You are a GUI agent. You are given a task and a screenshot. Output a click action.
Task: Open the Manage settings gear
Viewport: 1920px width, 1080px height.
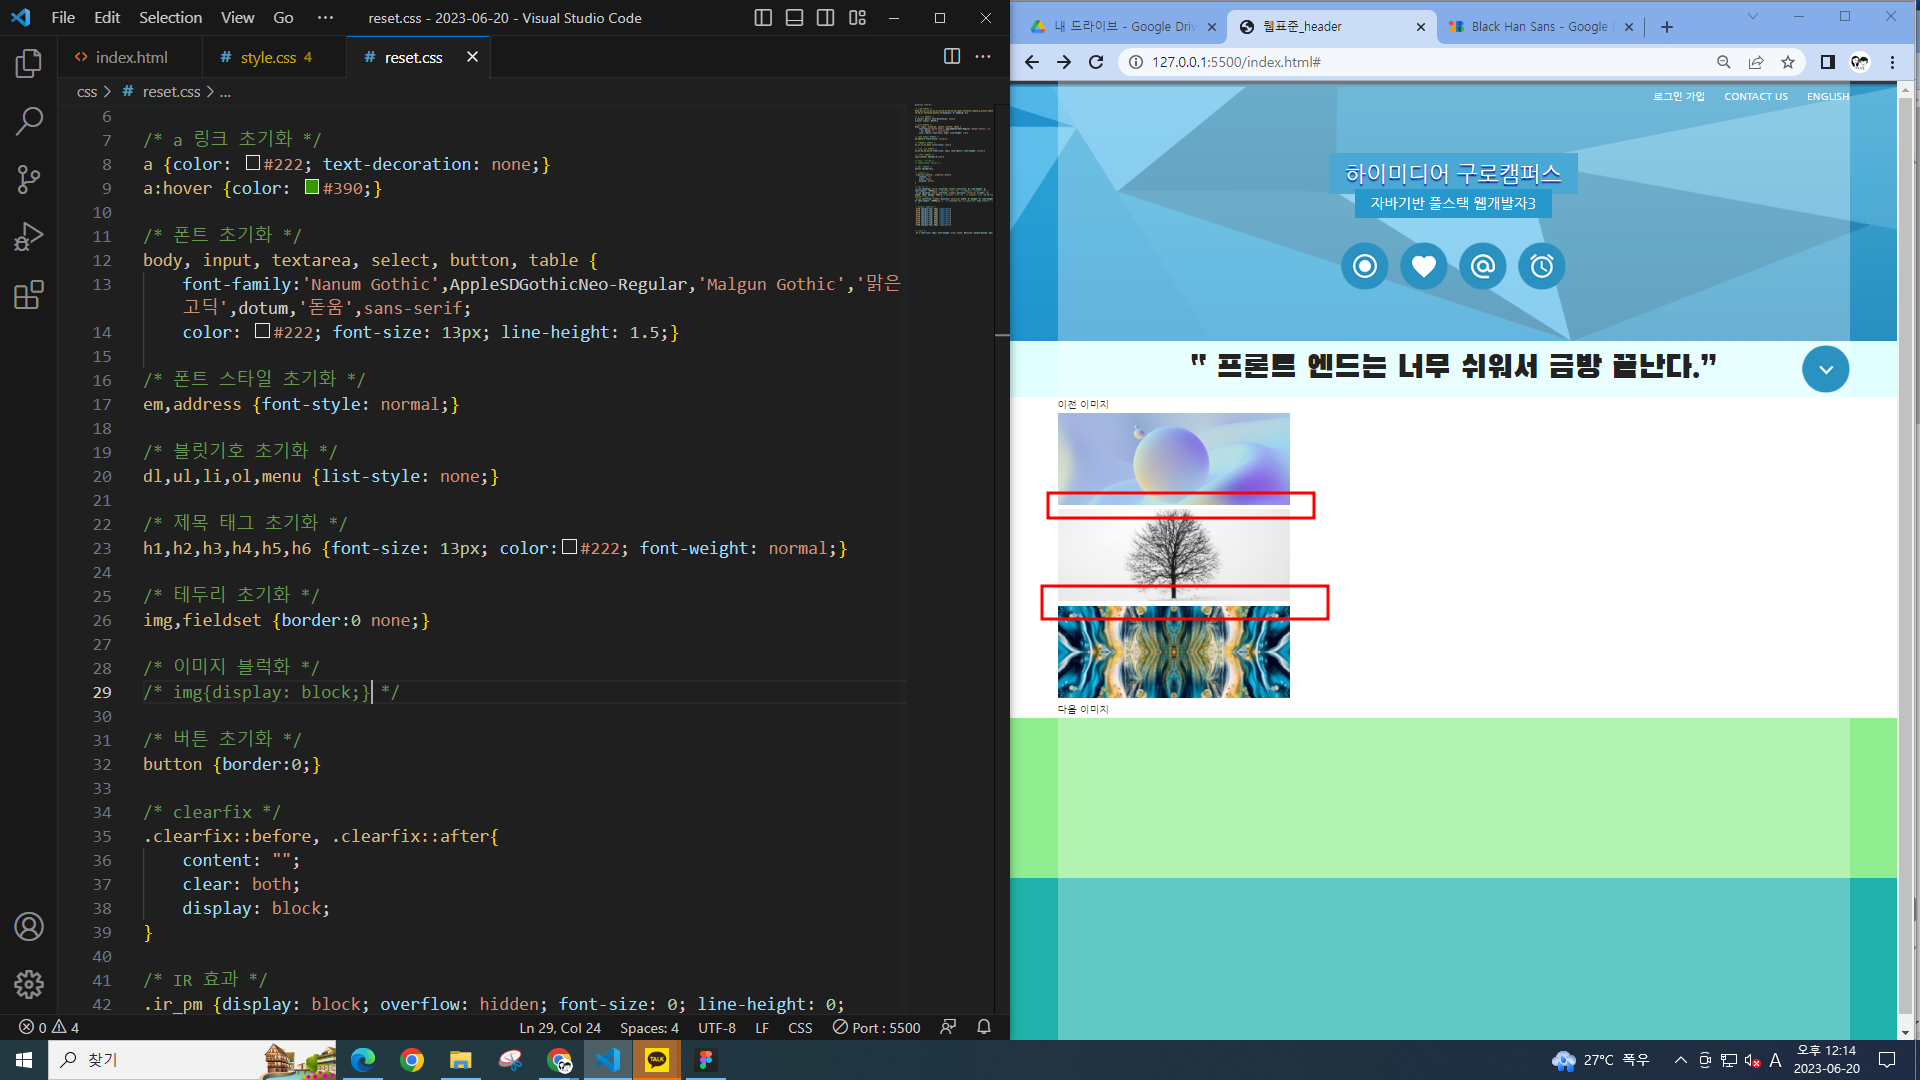(x=29, y=985)
